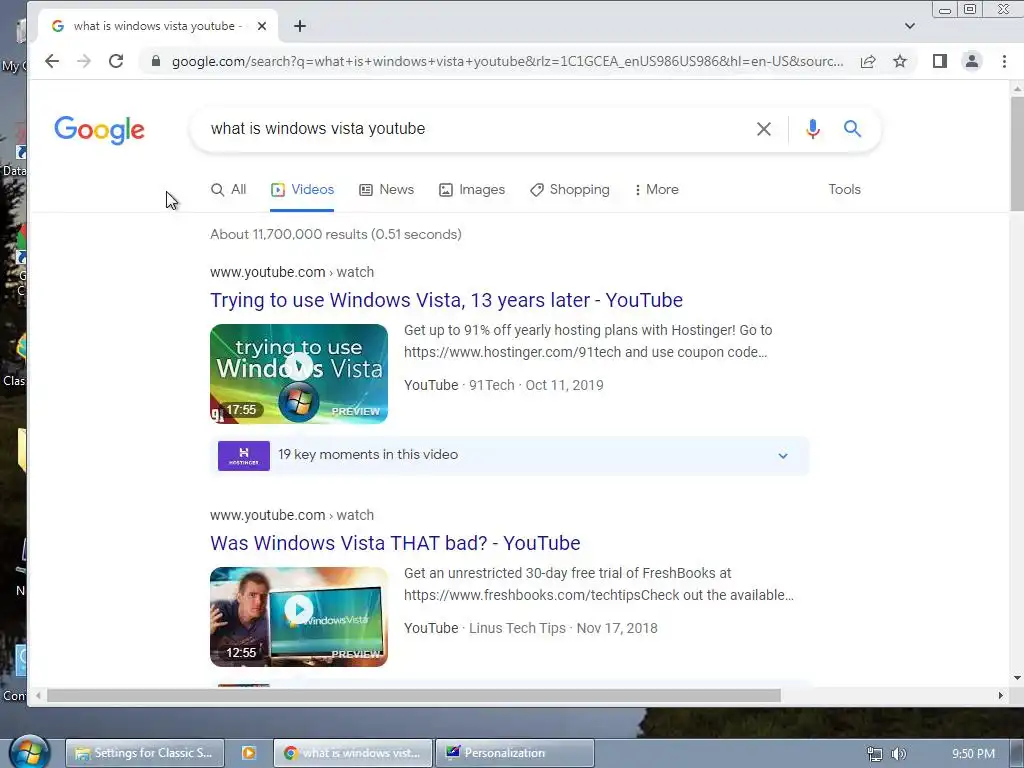Viewport: 1024px width, 768px height.
Task: Click second www.youtube.com › watch URL
Action: pyautogui.click(x=292, y=515)
